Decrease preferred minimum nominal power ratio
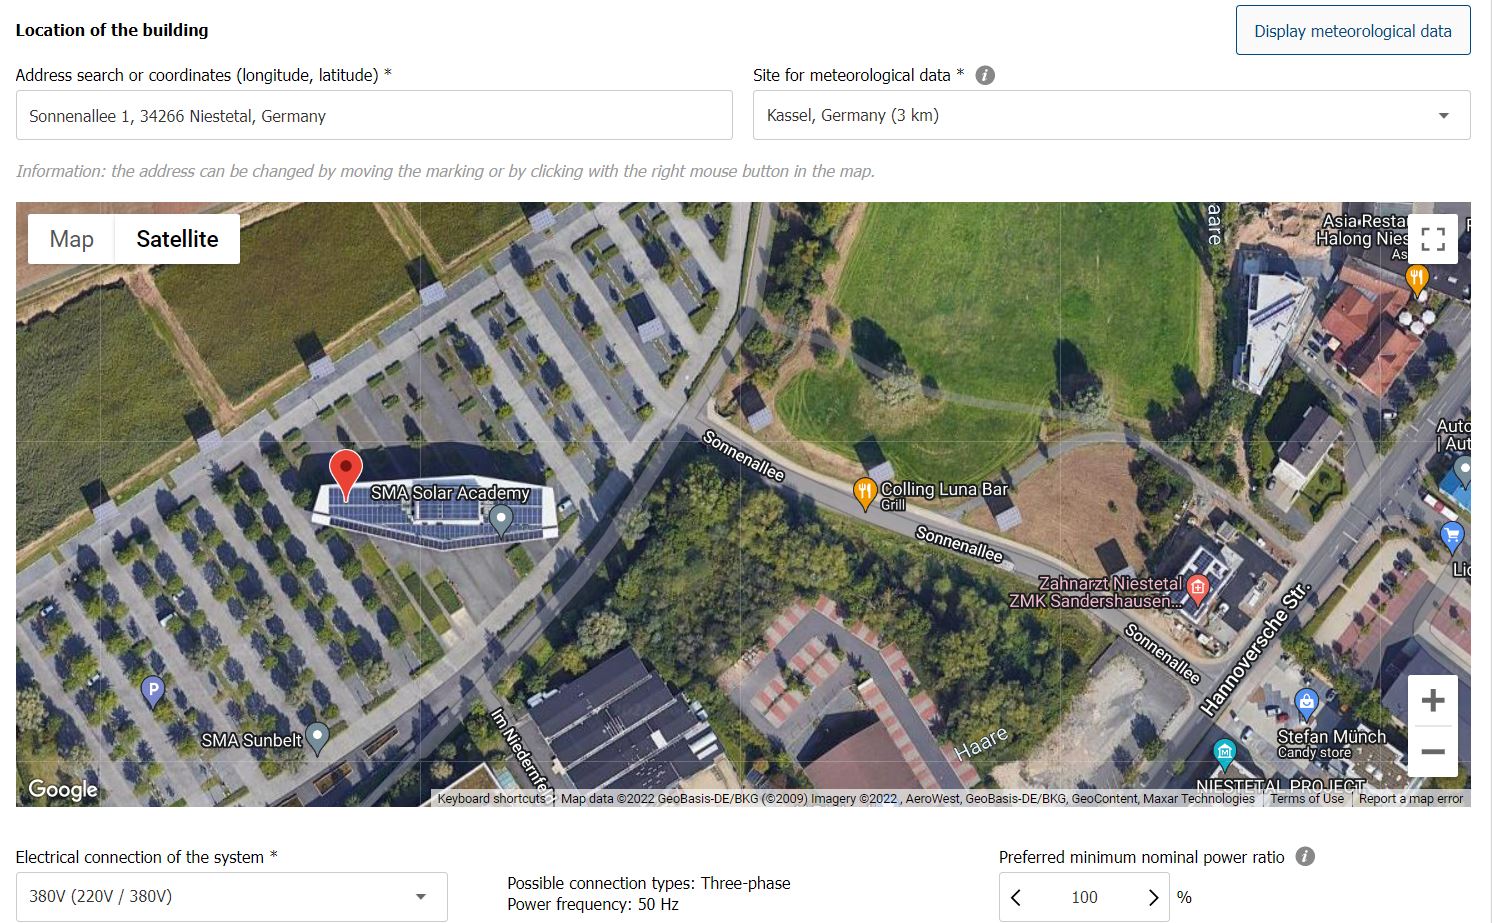This screenshot has width=1492, height=923. tap(1016, 897)
